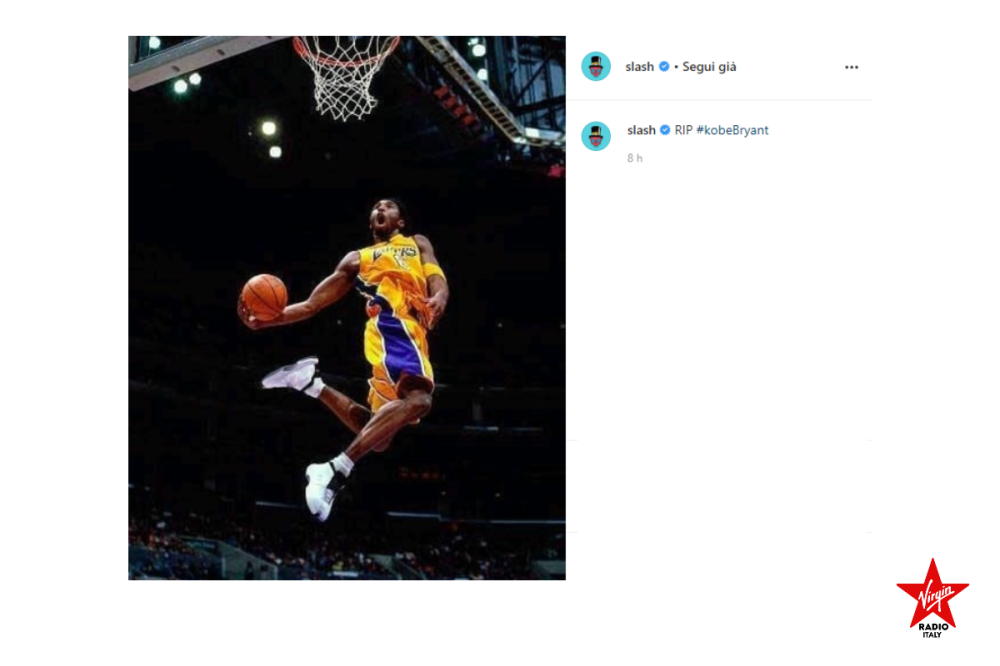Click the "RADIO ITALY" text under the star
Image resolution: width=1000 pixels, height=666 pixels.
coord(932,630)
